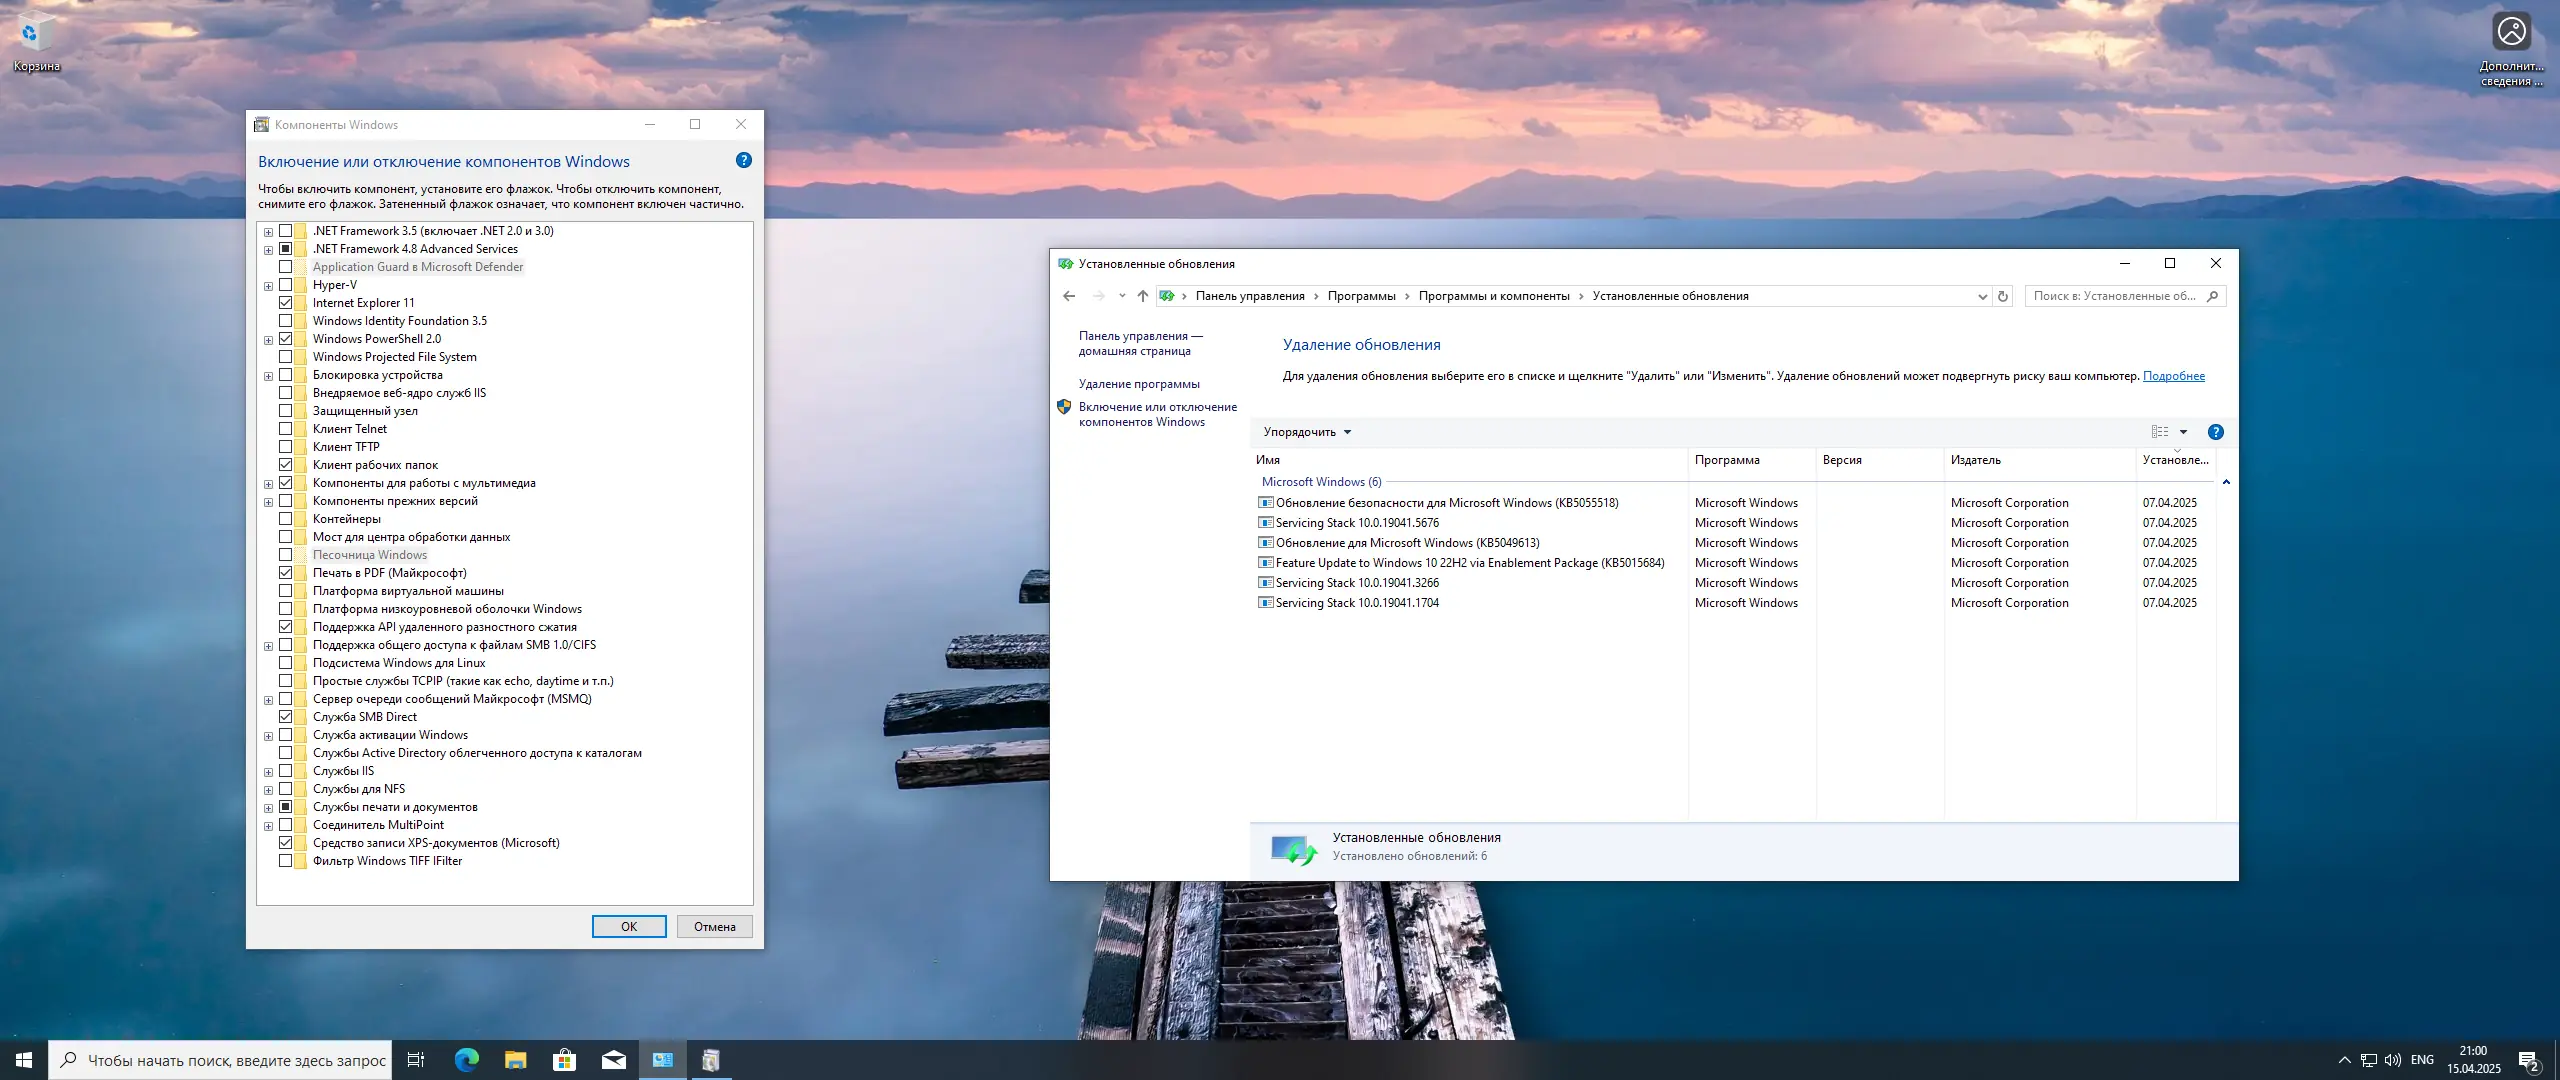Expand the Hyper-V tree node
This screenshot has height=1080, width=2560.
(268, 286)
